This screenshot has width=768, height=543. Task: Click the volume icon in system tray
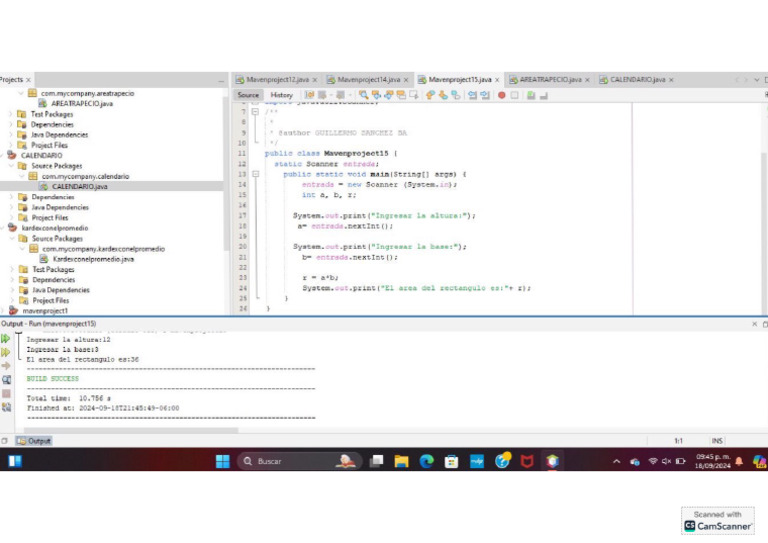pos(666,461)
